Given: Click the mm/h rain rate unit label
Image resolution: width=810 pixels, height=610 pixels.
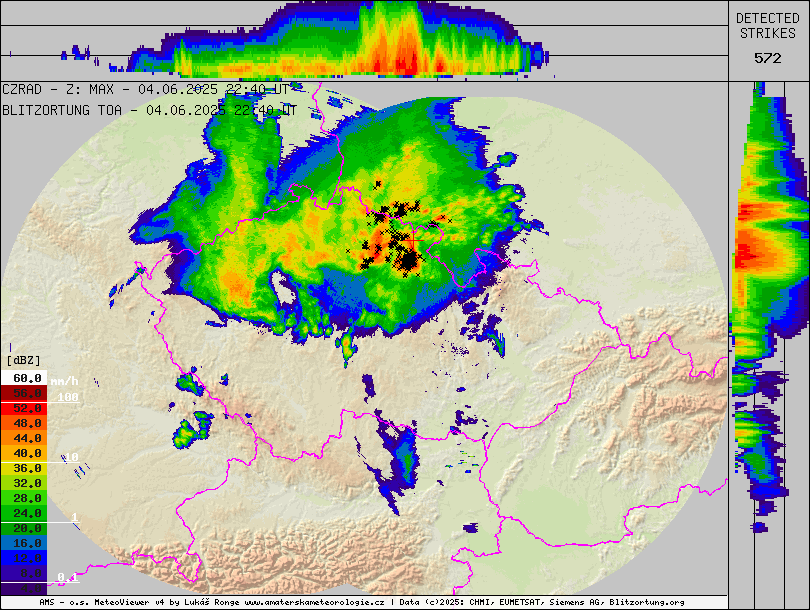Looking at the screenshot, I should coord(65,381).
